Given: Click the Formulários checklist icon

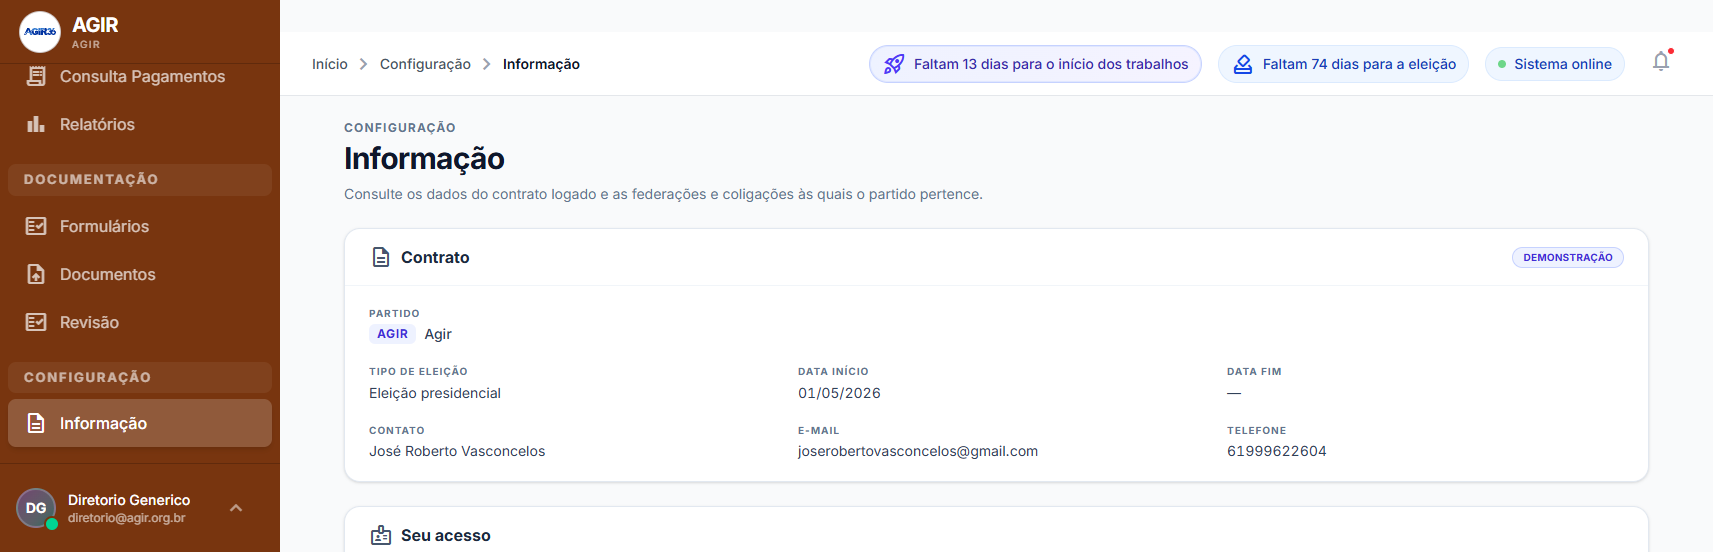Looking at the screenshot, I should [x=36, y=226].
